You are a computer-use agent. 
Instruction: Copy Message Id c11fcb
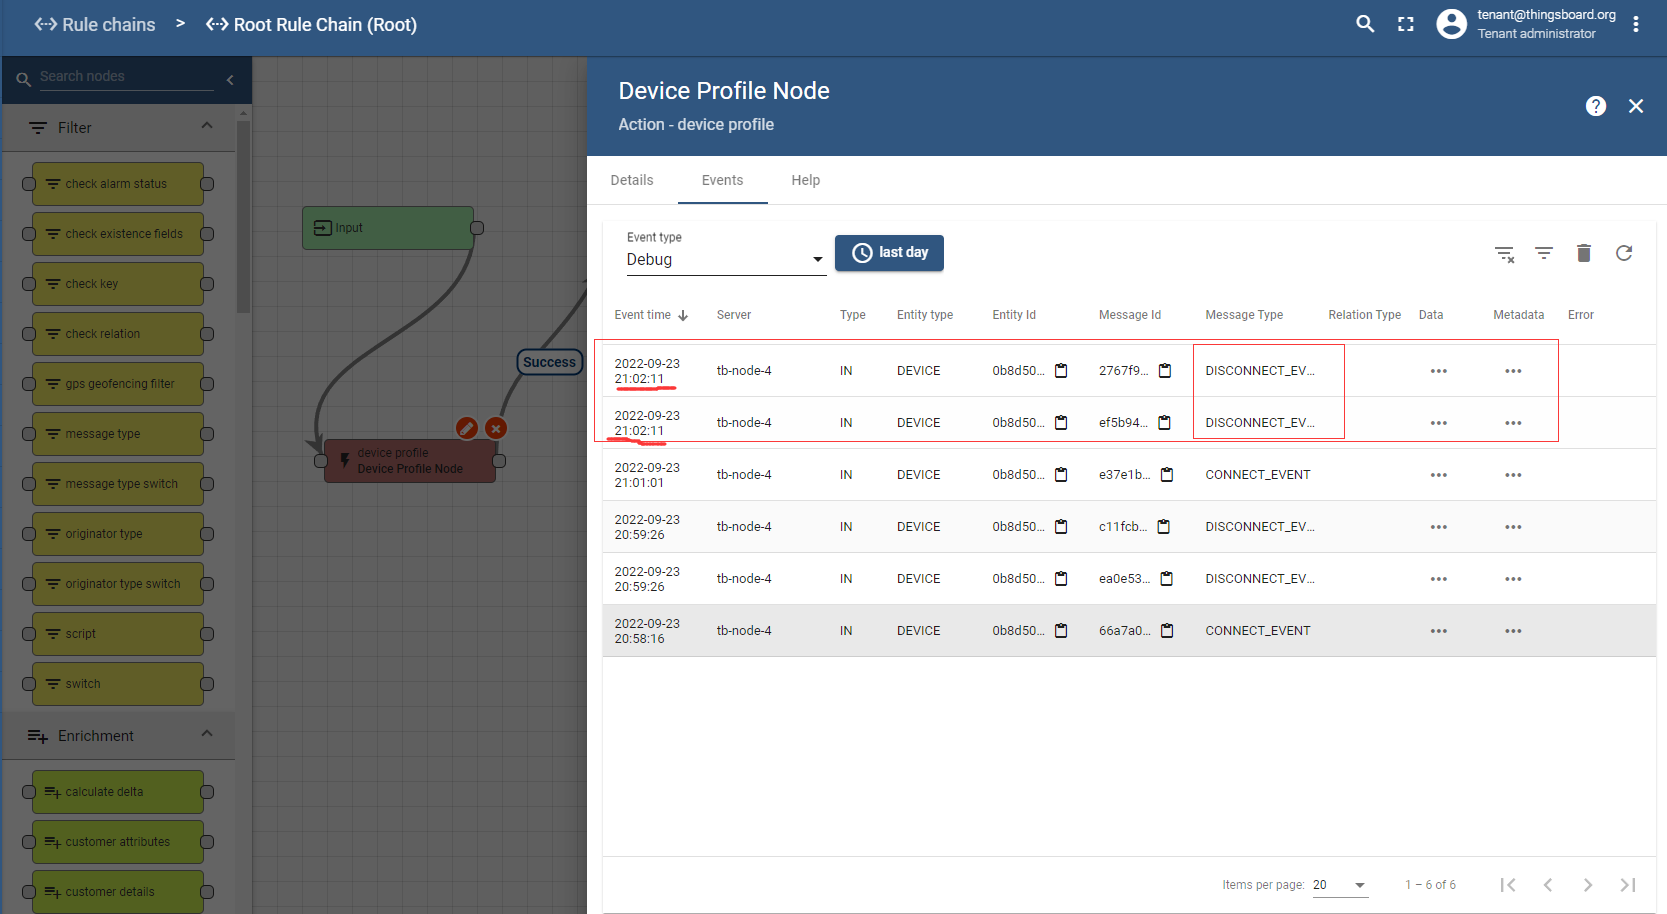pyautogui.click(x=1164, y=527)
